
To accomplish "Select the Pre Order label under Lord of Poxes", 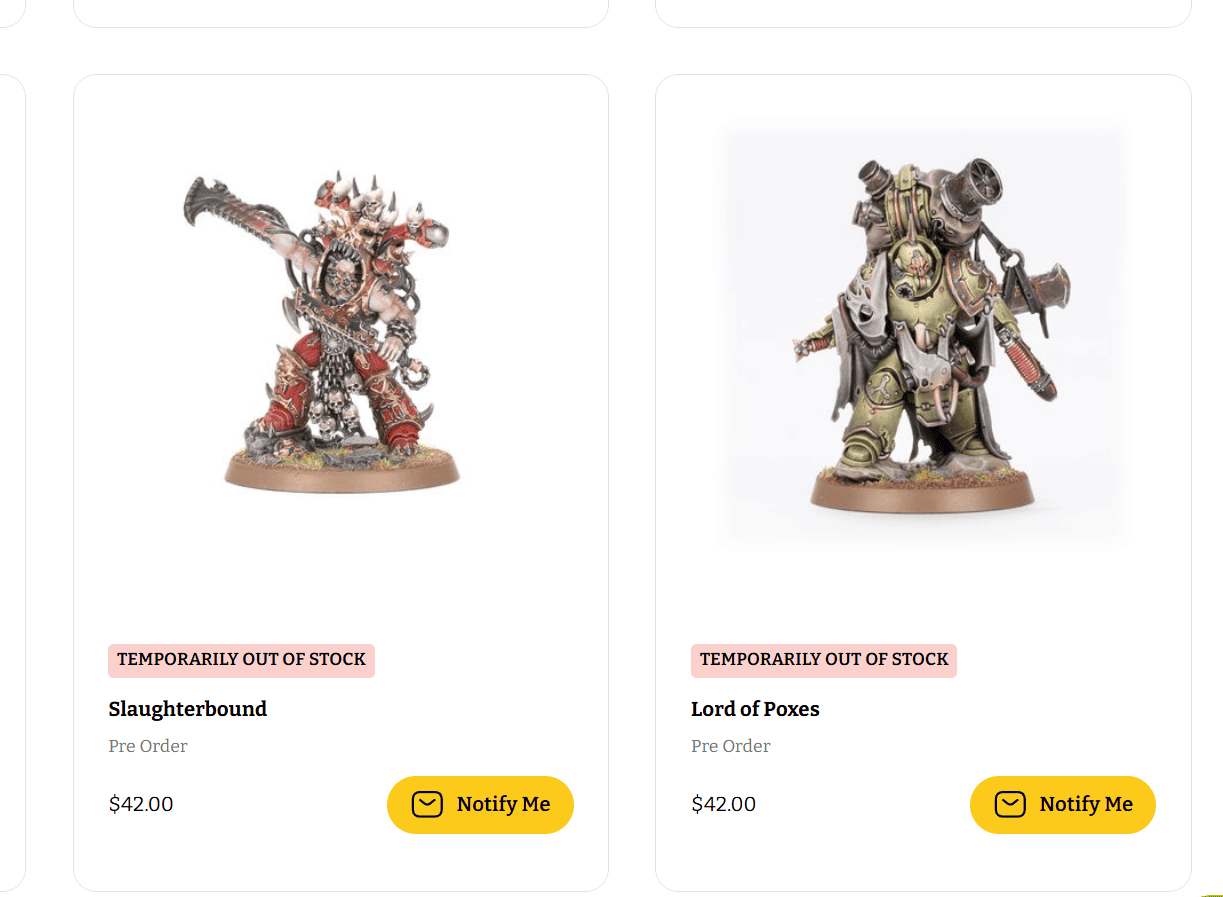I will 731,746.
